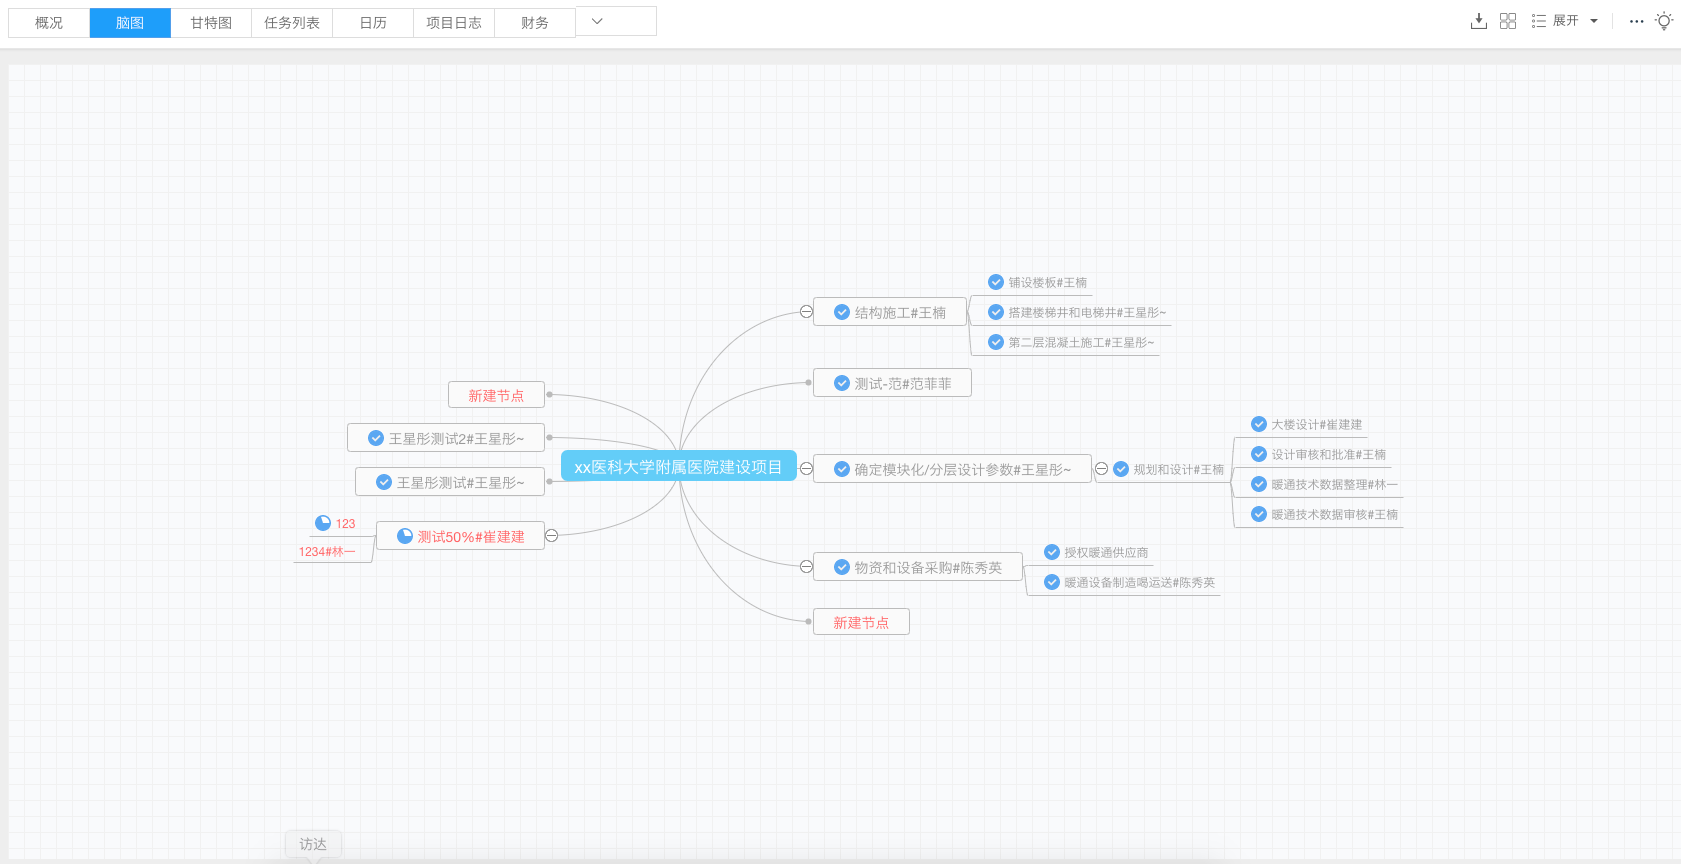The height and width of the screenshot is (864, 1681).
Task: Collapse the 测试50%#崔建建 branch
Action: click(x=551, y=536)
